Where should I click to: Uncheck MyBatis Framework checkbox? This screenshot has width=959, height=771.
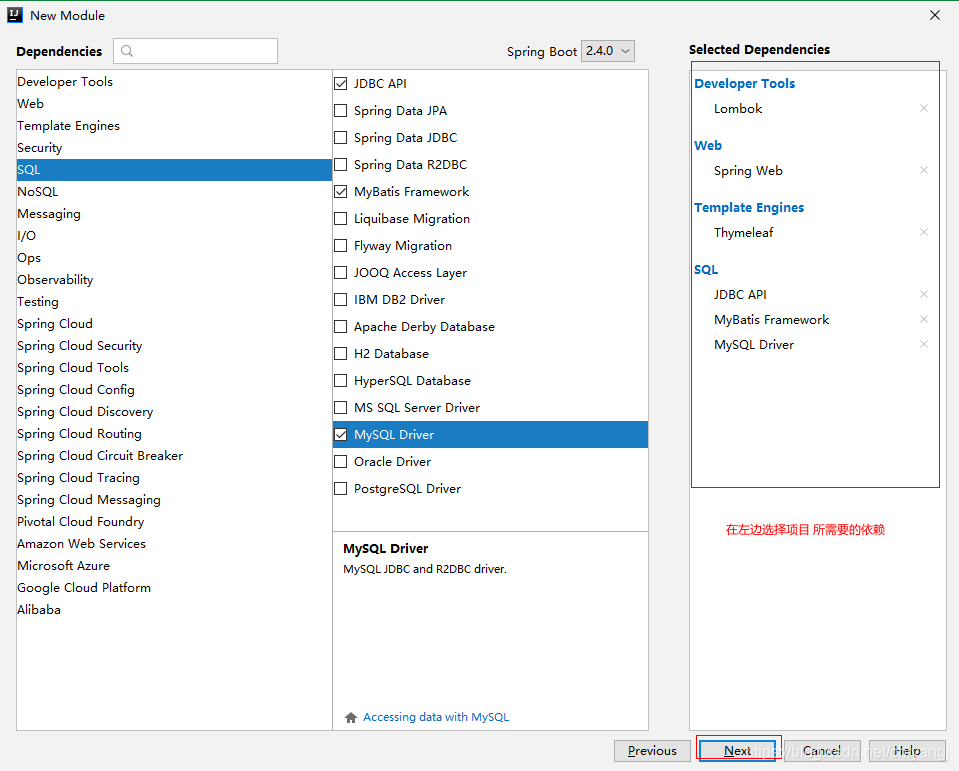coord(341,191)
